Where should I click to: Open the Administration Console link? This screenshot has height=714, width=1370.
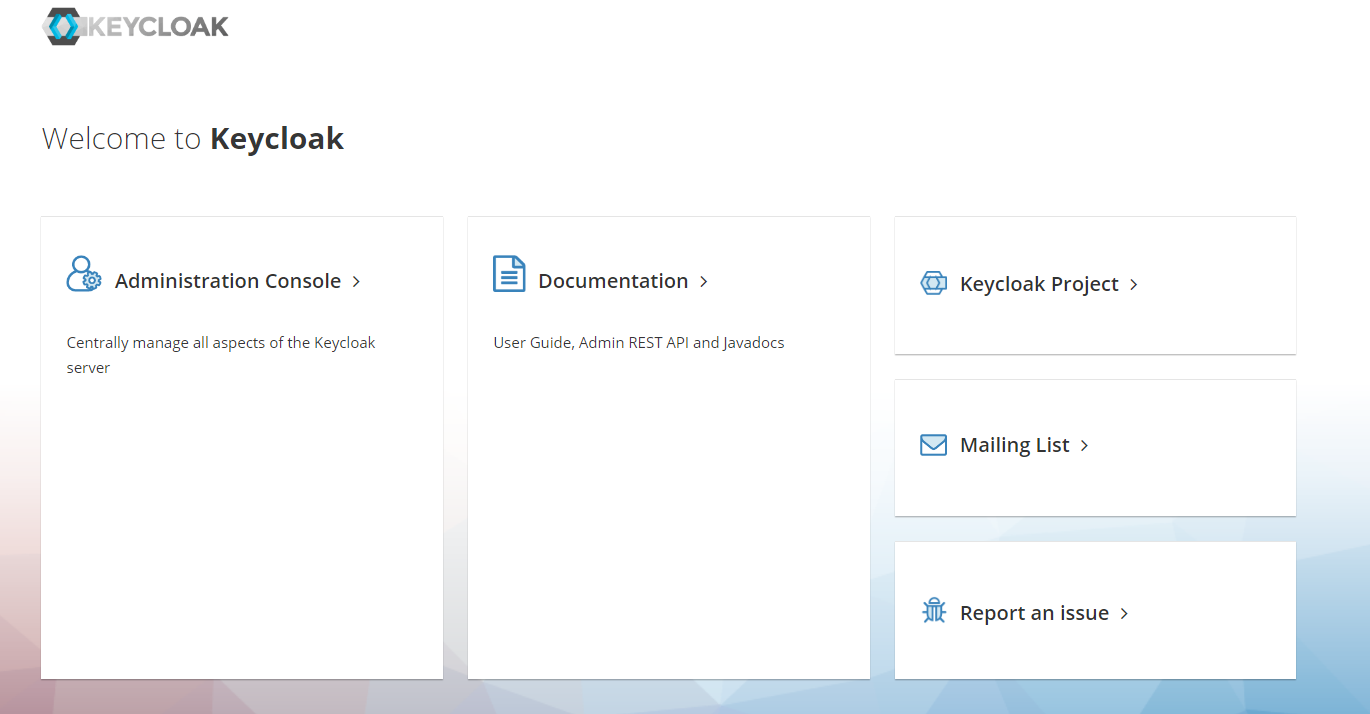(228, 281)
